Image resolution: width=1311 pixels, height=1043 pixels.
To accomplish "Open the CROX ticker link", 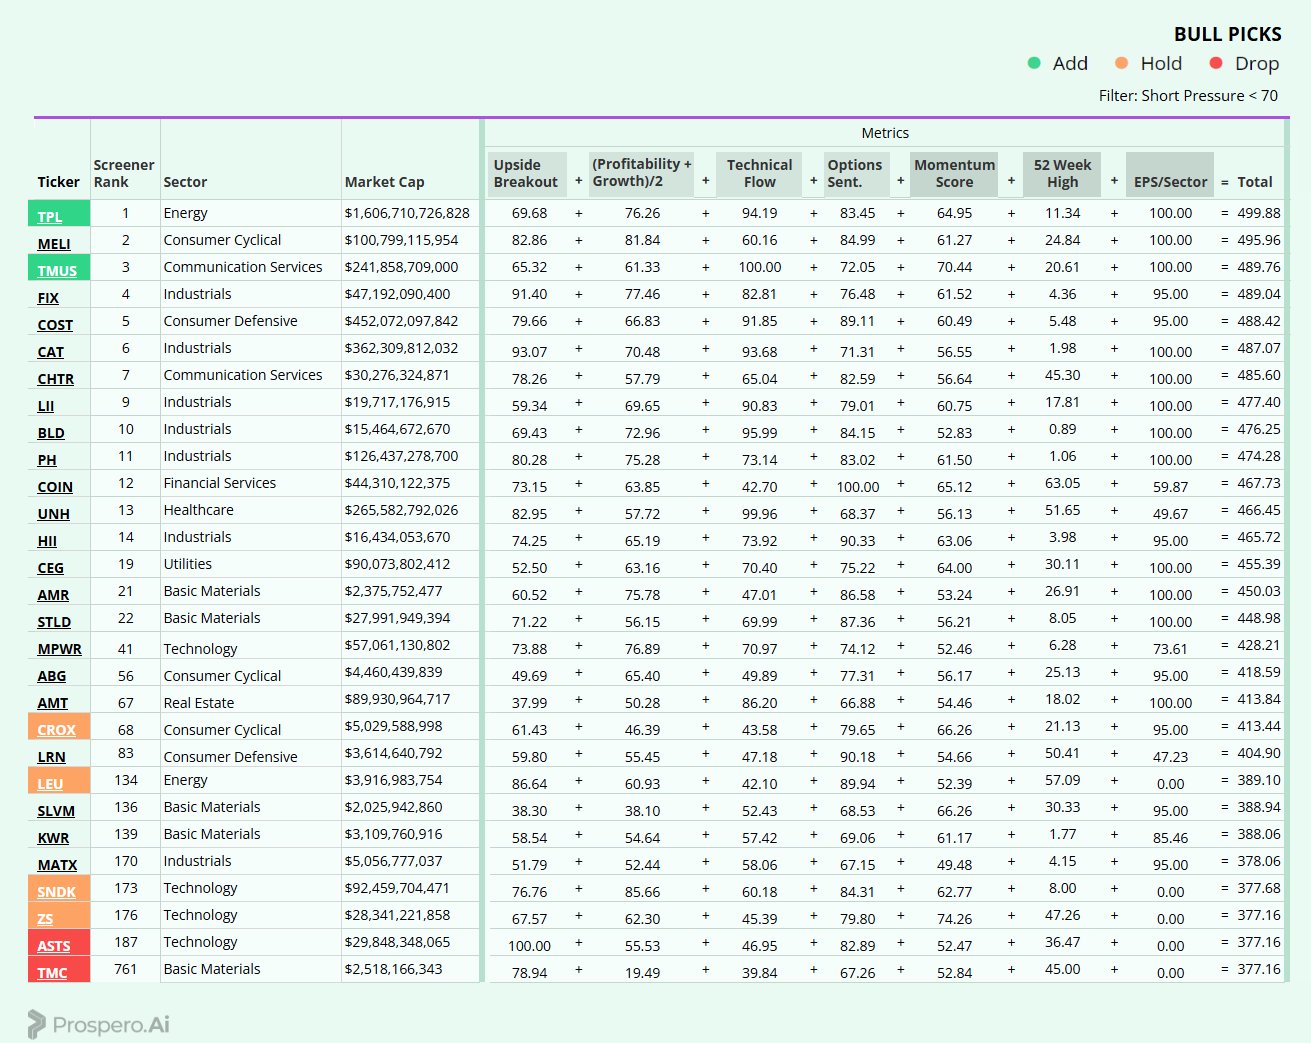I will pos(56,730).
